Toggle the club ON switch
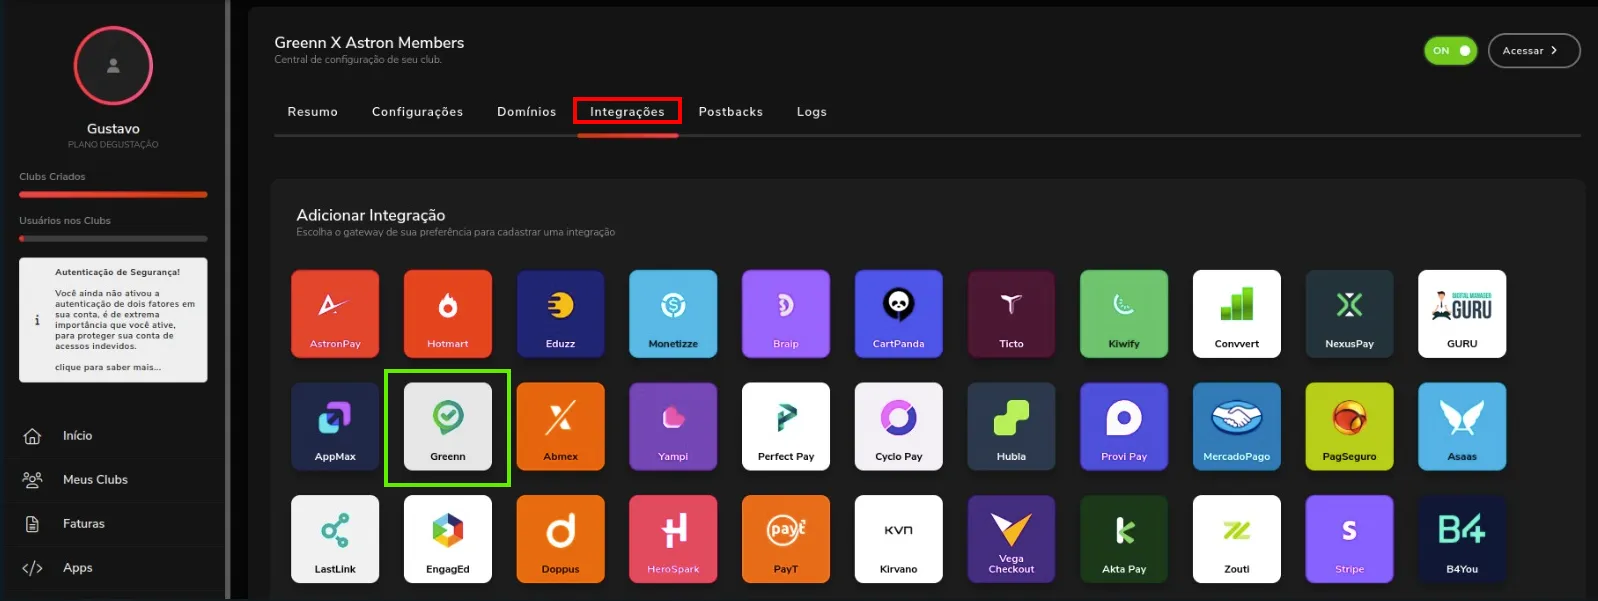This screenshot has height=601, width=1598. click(x=1451, y=51)
